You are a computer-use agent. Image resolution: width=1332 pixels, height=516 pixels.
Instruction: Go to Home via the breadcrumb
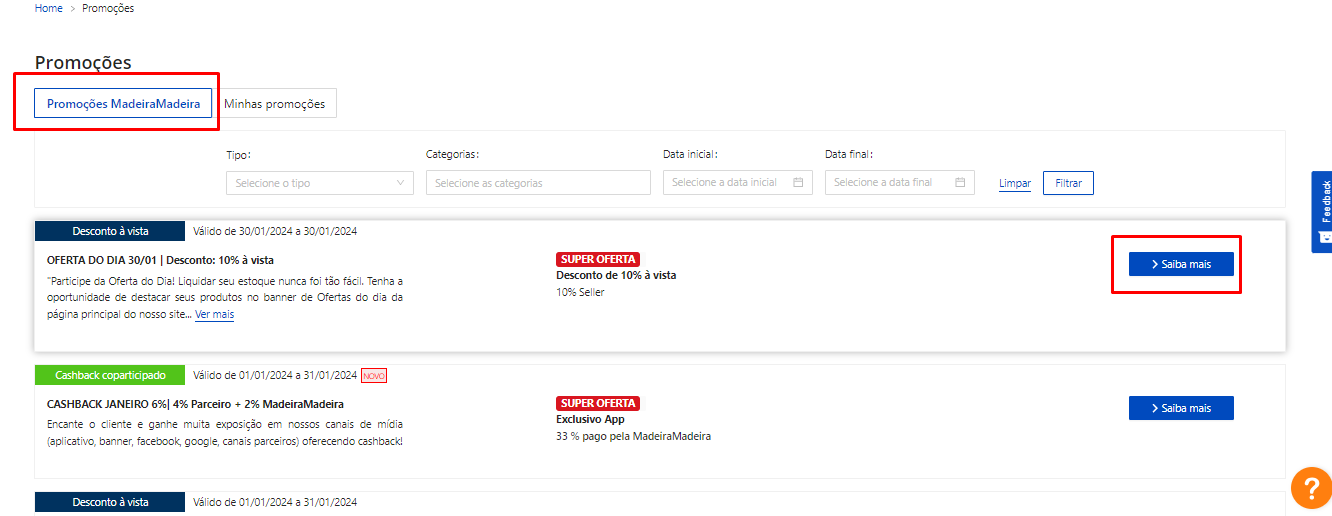point(49,8)
